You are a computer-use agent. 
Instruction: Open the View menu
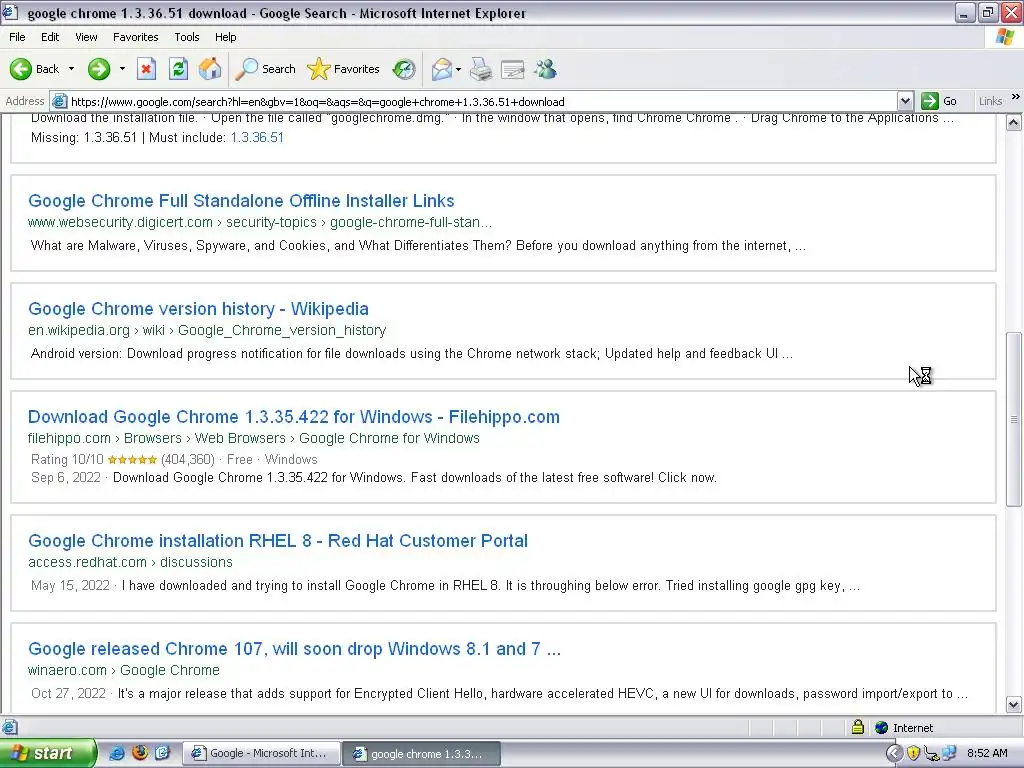(86, 37)
